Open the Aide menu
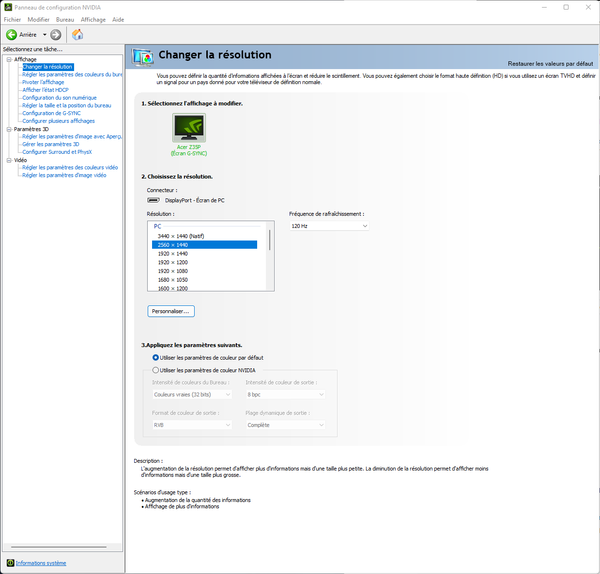The height and width of the screenshot is (574, 600). (x=118, y=20)
